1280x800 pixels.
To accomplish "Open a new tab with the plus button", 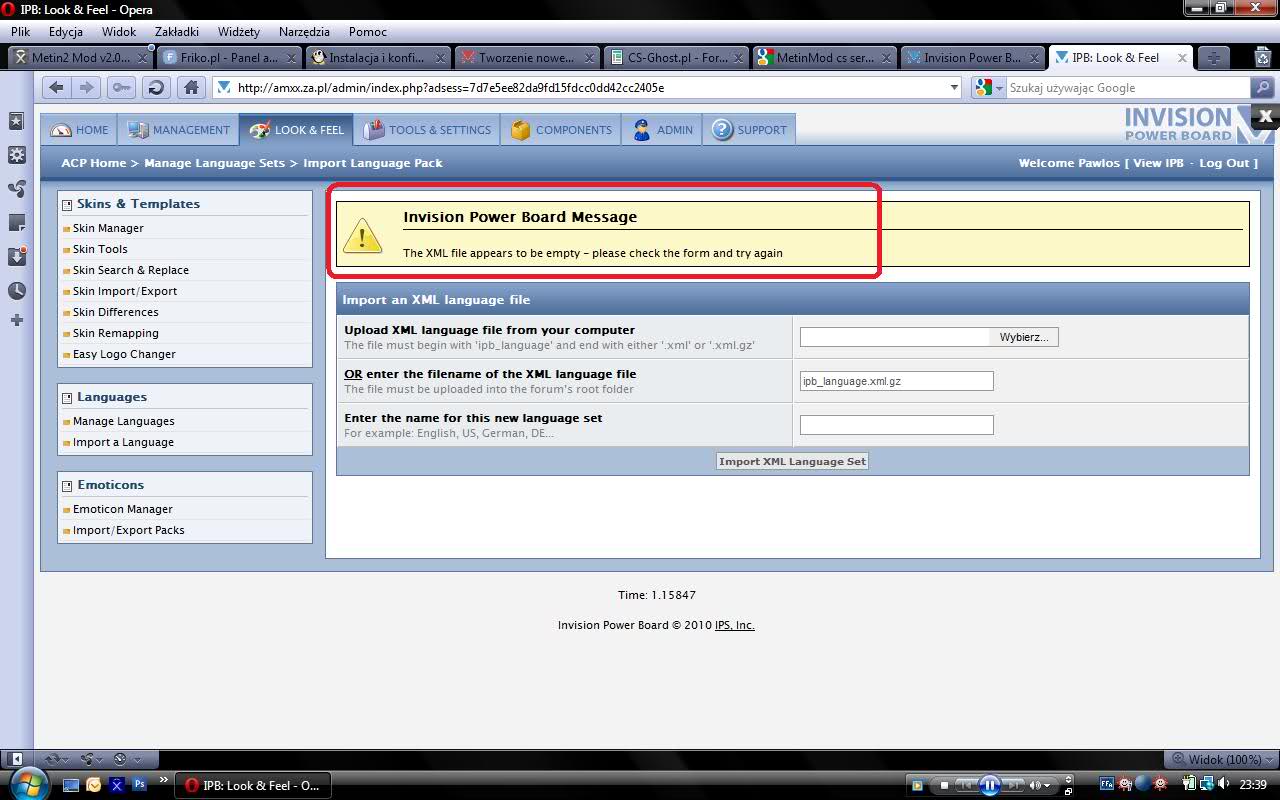I will [1213, 58].
